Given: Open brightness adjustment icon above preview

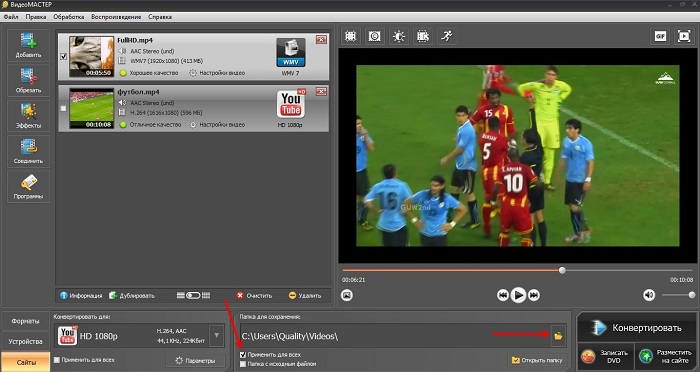Looking at the screenshot, I should 398,36.
